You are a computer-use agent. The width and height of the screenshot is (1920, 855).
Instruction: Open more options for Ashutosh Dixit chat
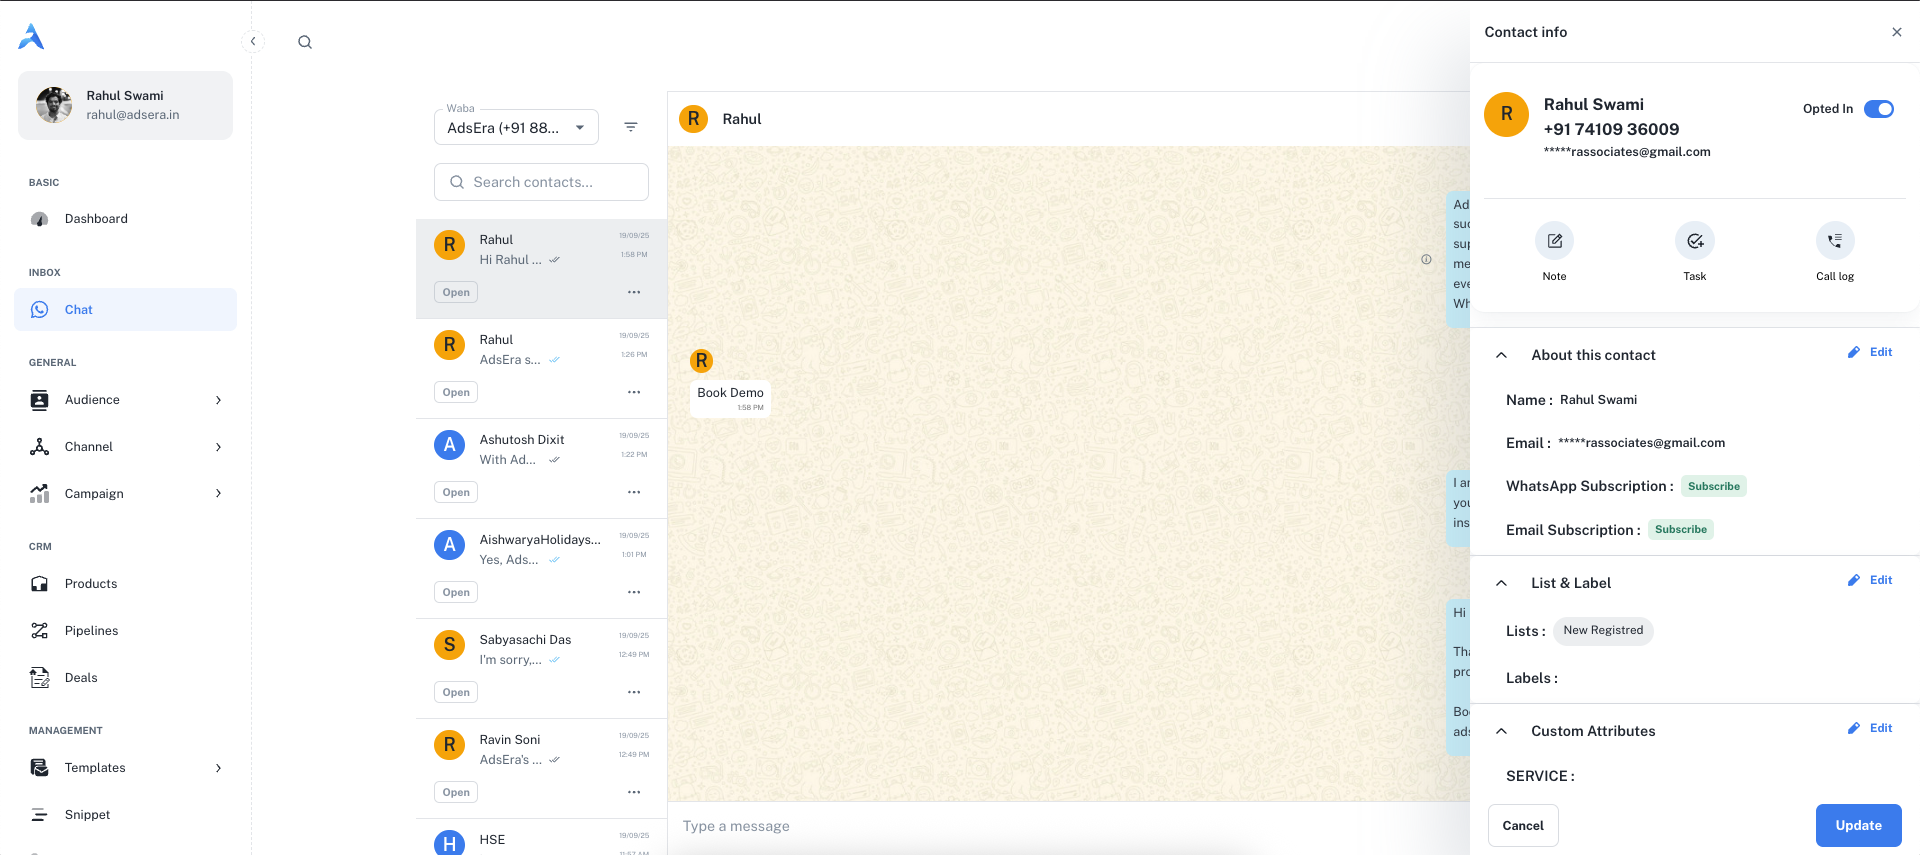(x=634, y=492)
